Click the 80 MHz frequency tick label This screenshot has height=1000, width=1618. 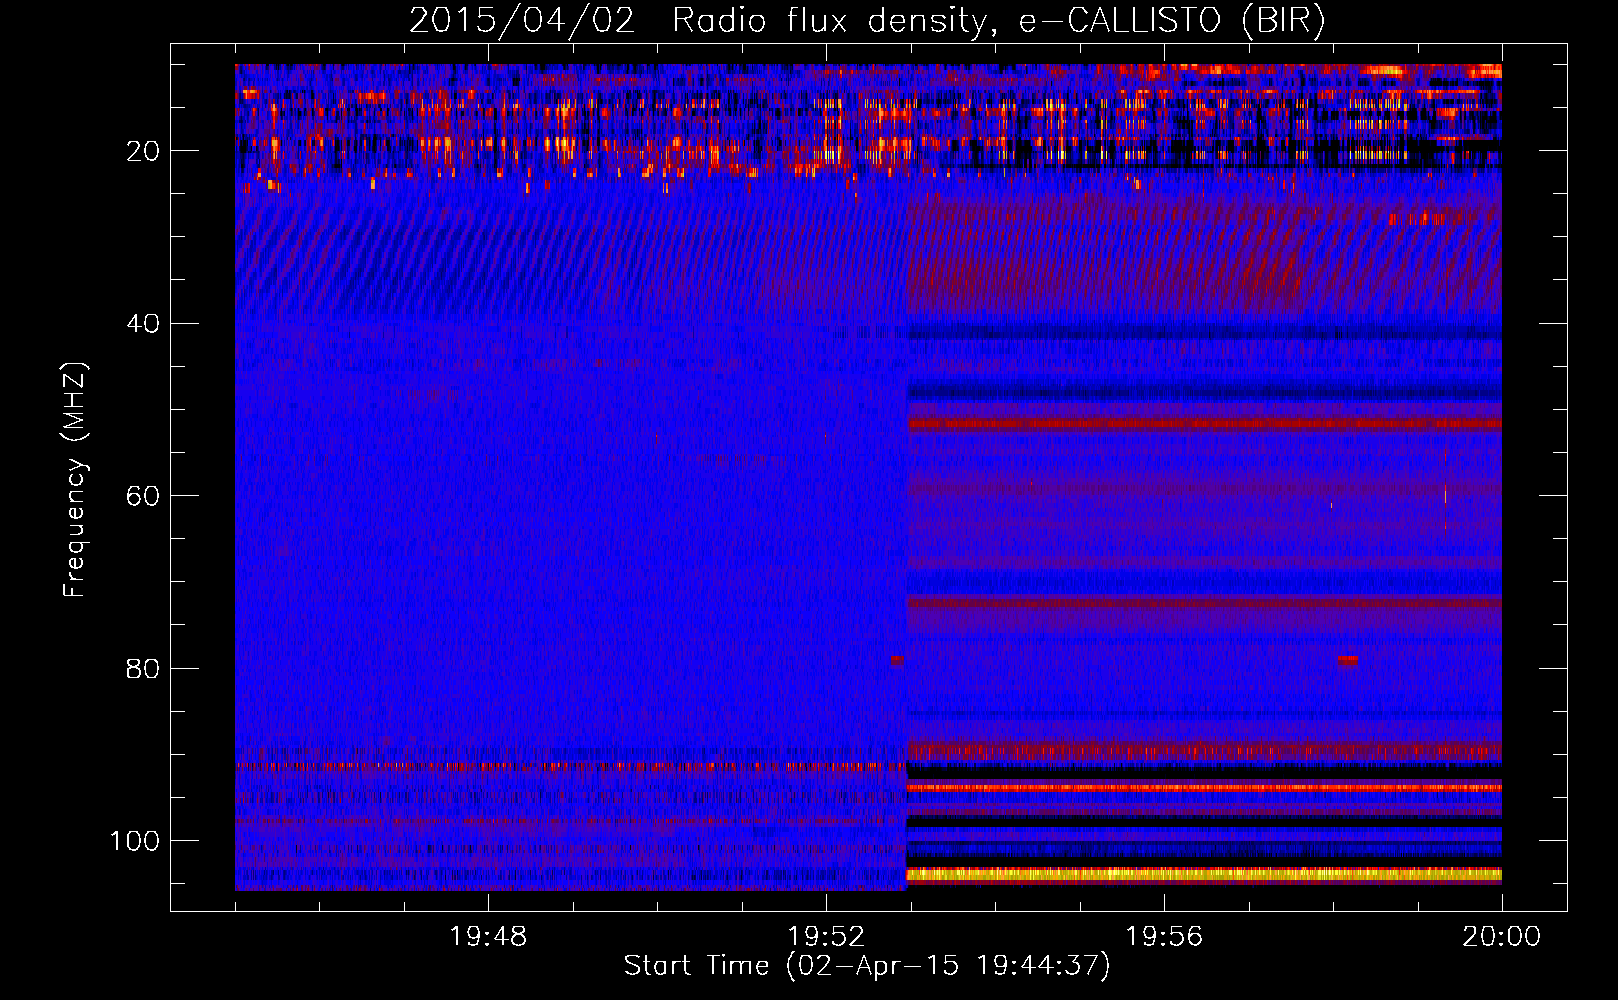click(143, 668)
